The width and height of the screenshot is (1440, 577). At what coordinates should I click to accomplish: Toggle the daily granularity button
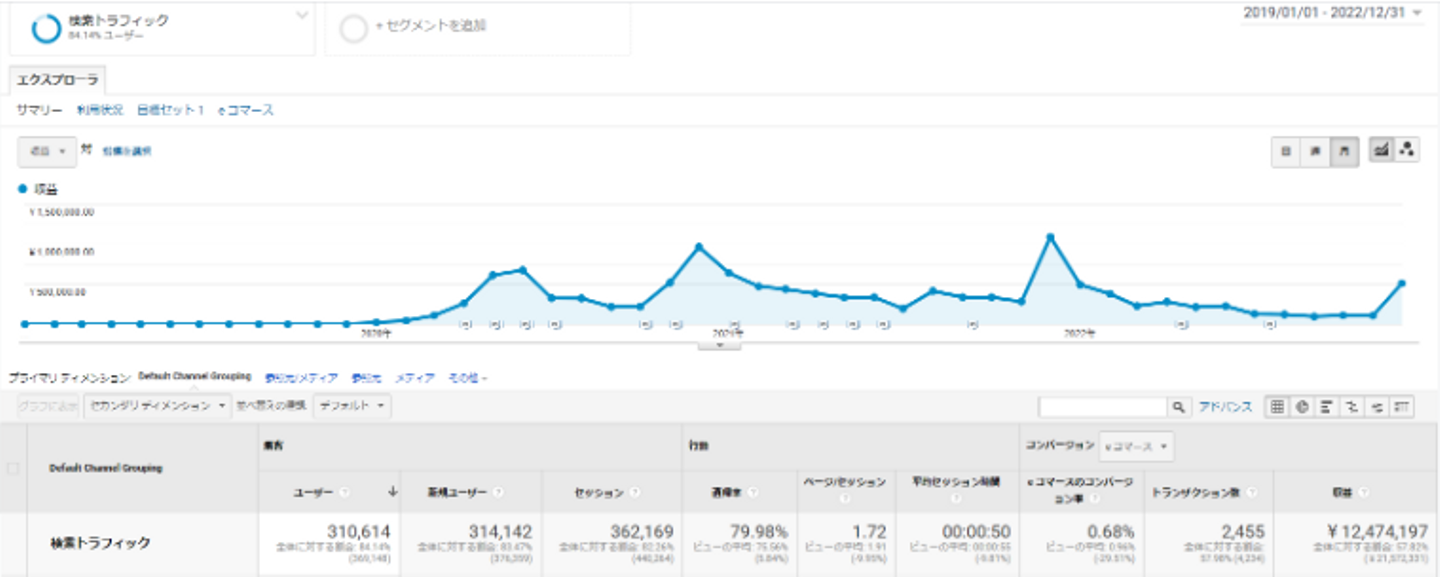(1286, 151)
